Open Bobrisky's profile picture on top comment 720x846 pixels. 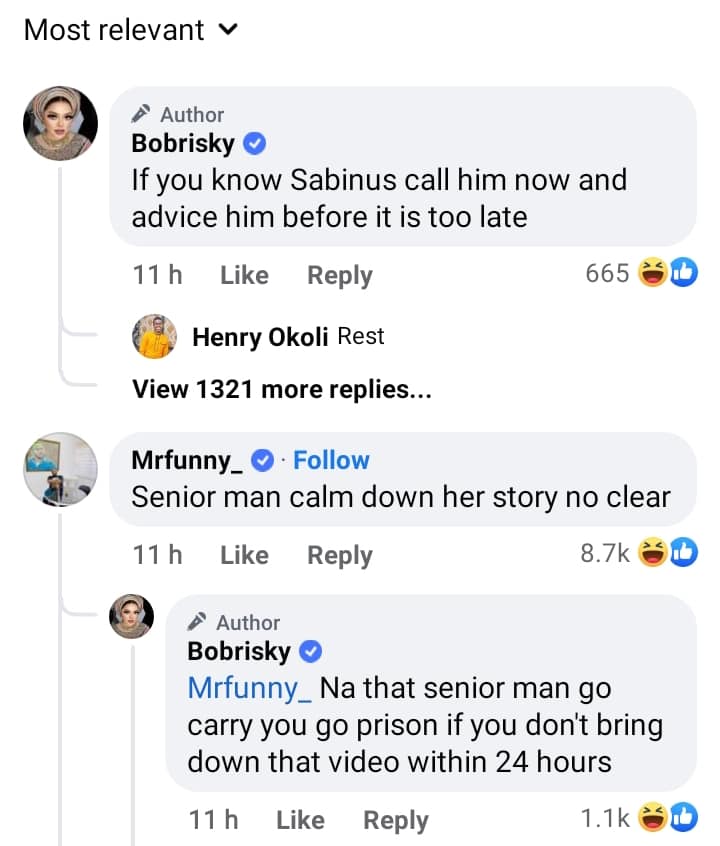[x=60, y=122]
